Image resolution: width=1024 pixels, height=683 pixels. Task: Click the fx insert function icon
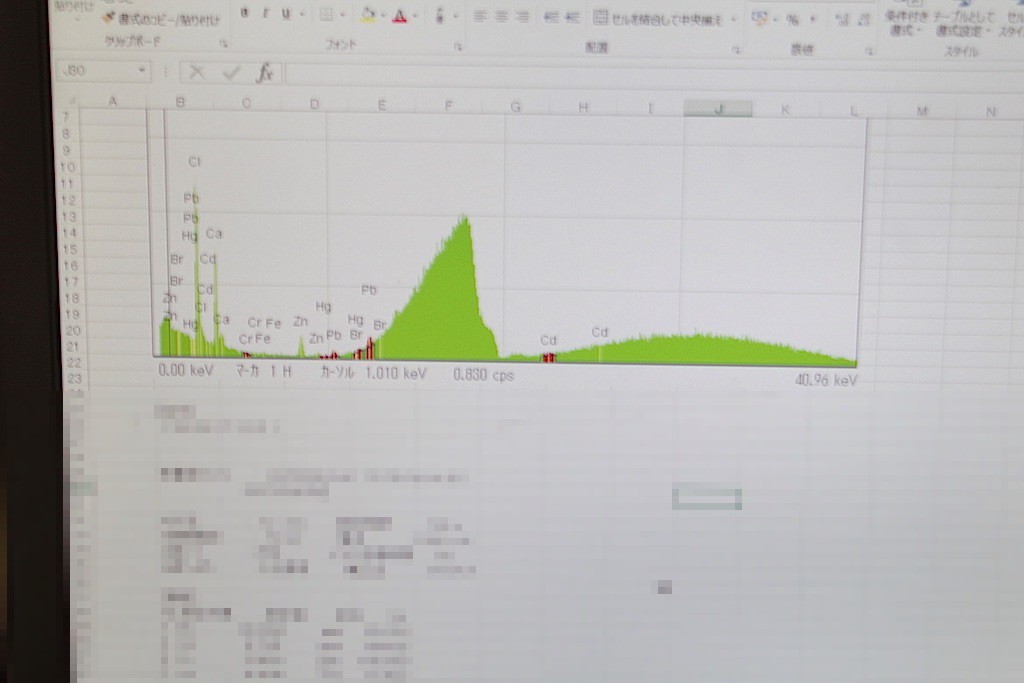click(x=265, y=73)
